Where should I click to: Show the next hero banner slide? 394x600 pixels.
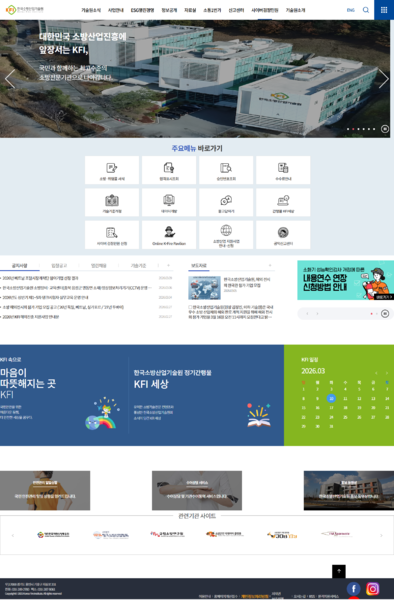tap(383, 79)
